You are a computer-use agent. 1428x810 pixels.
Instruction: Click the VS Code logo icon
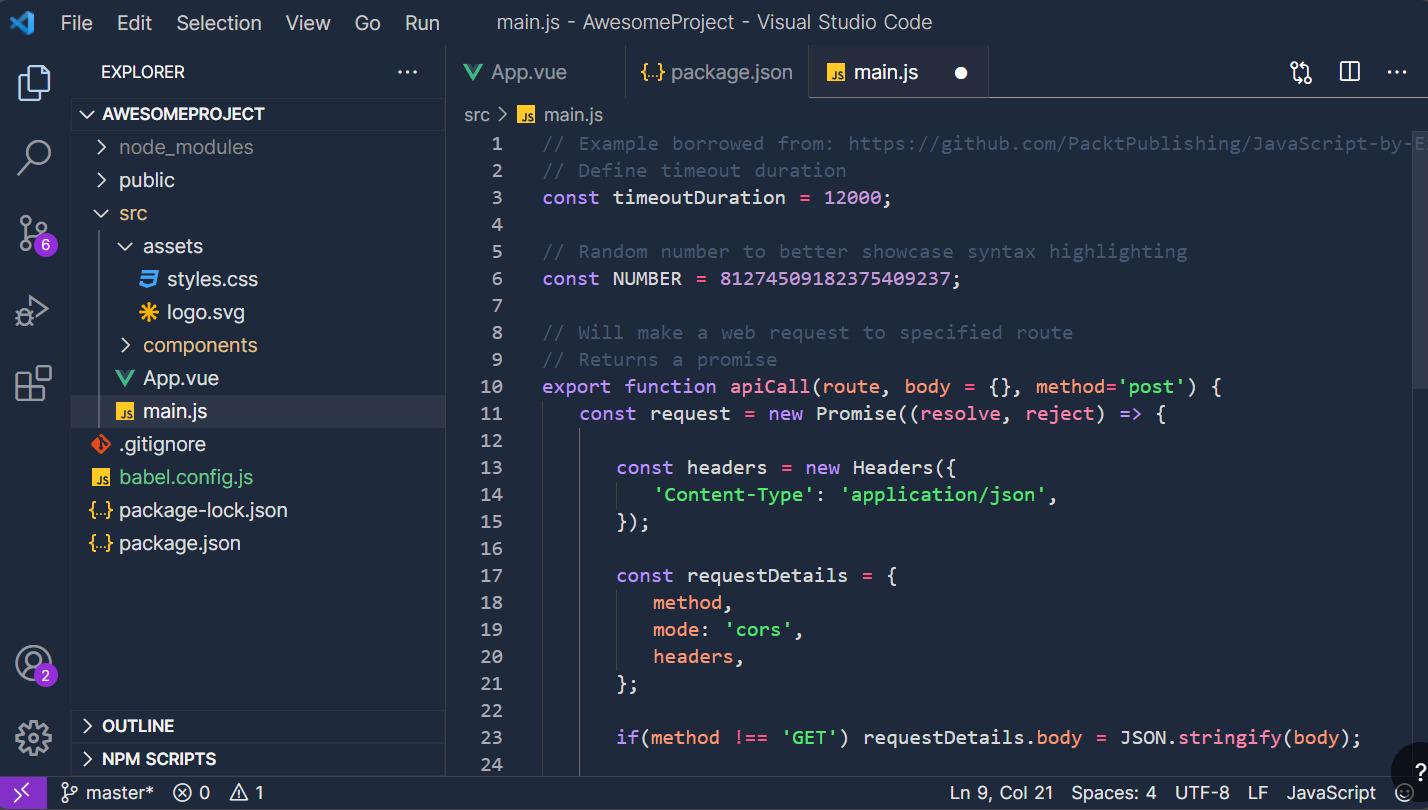tap(22, 22)
